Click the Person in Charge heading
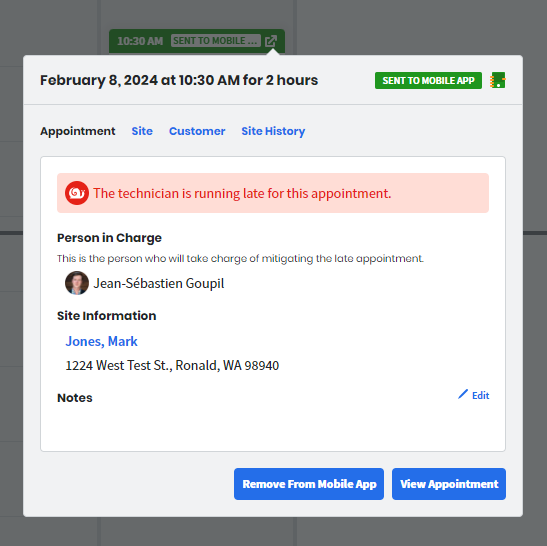 109,238
